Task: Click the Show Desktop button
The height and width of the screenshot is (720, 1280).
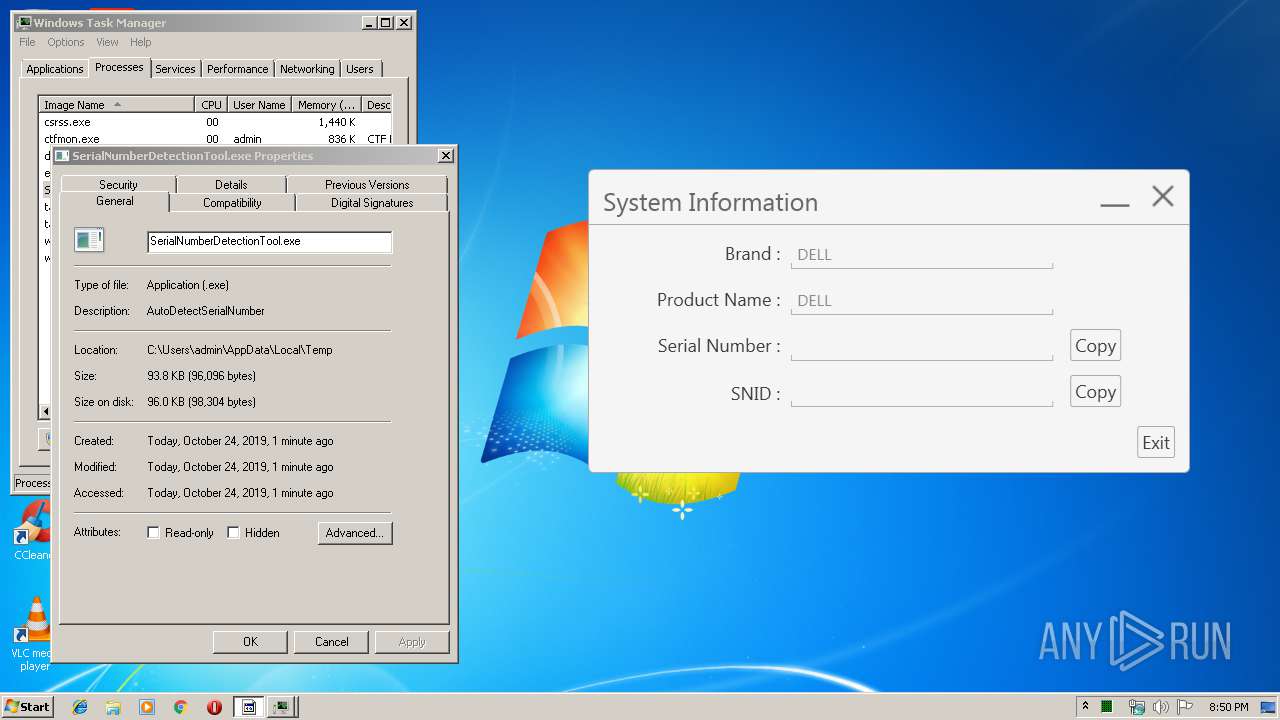Action: tap(1268, 707)
